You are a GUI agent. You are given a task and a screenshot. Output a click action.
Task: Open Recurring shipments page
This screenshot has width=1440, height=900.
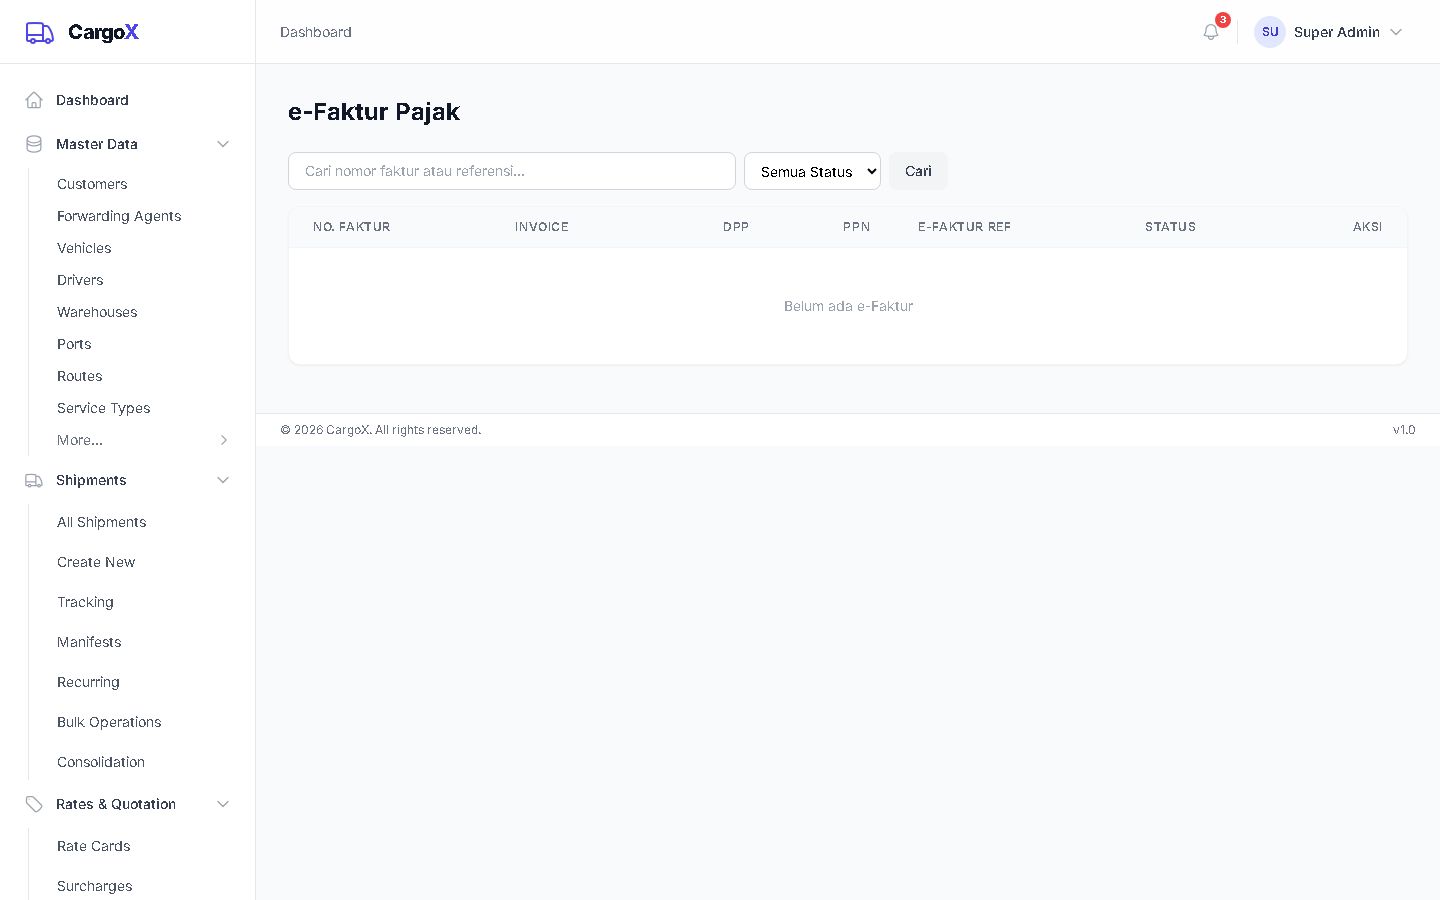coord(88,682)
